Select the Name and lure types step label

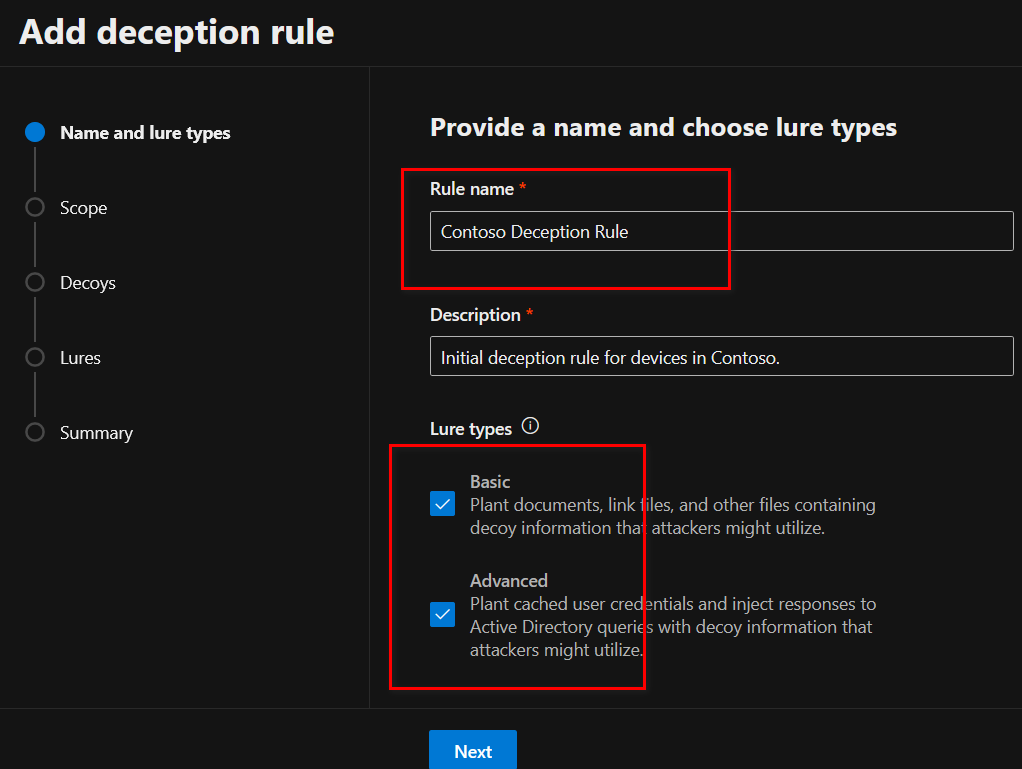(145, 133)
